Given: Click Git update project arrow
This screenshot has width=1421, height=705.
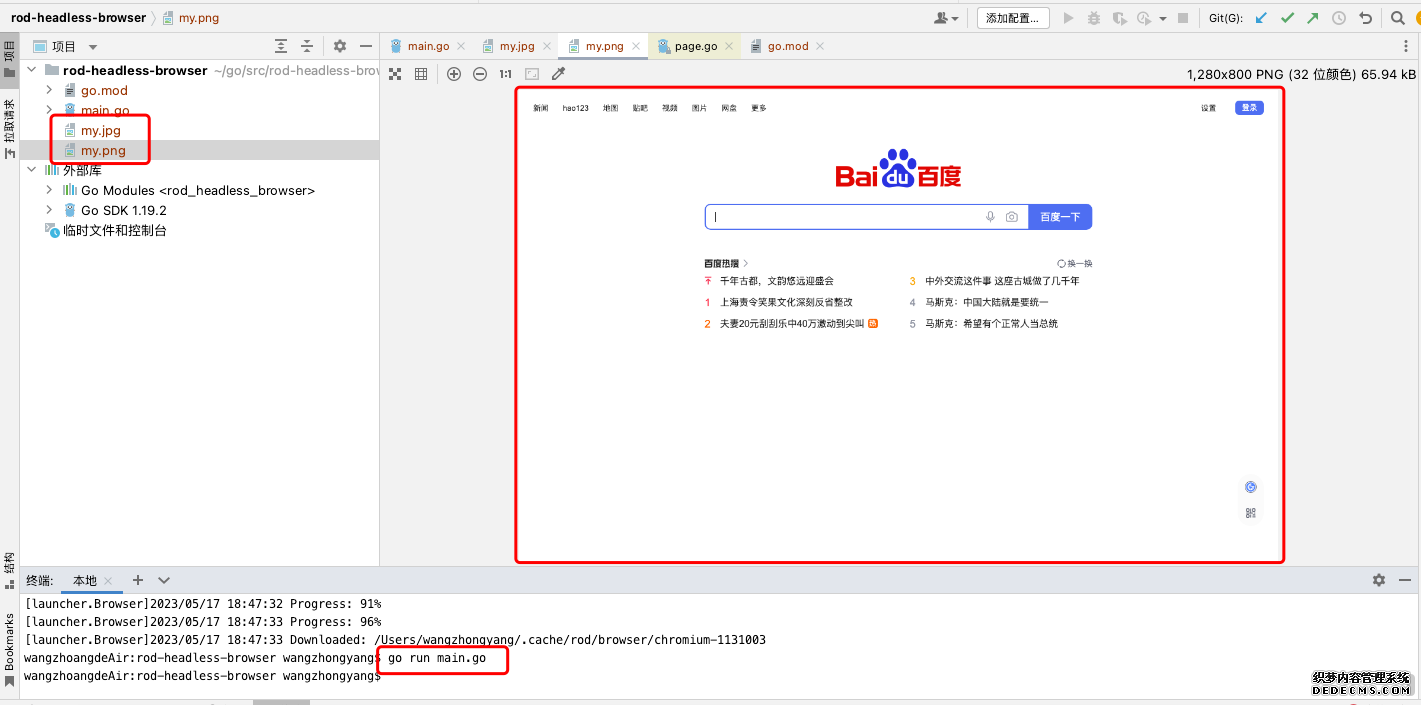Looking at the screenshot, I should pos(1261,18).
